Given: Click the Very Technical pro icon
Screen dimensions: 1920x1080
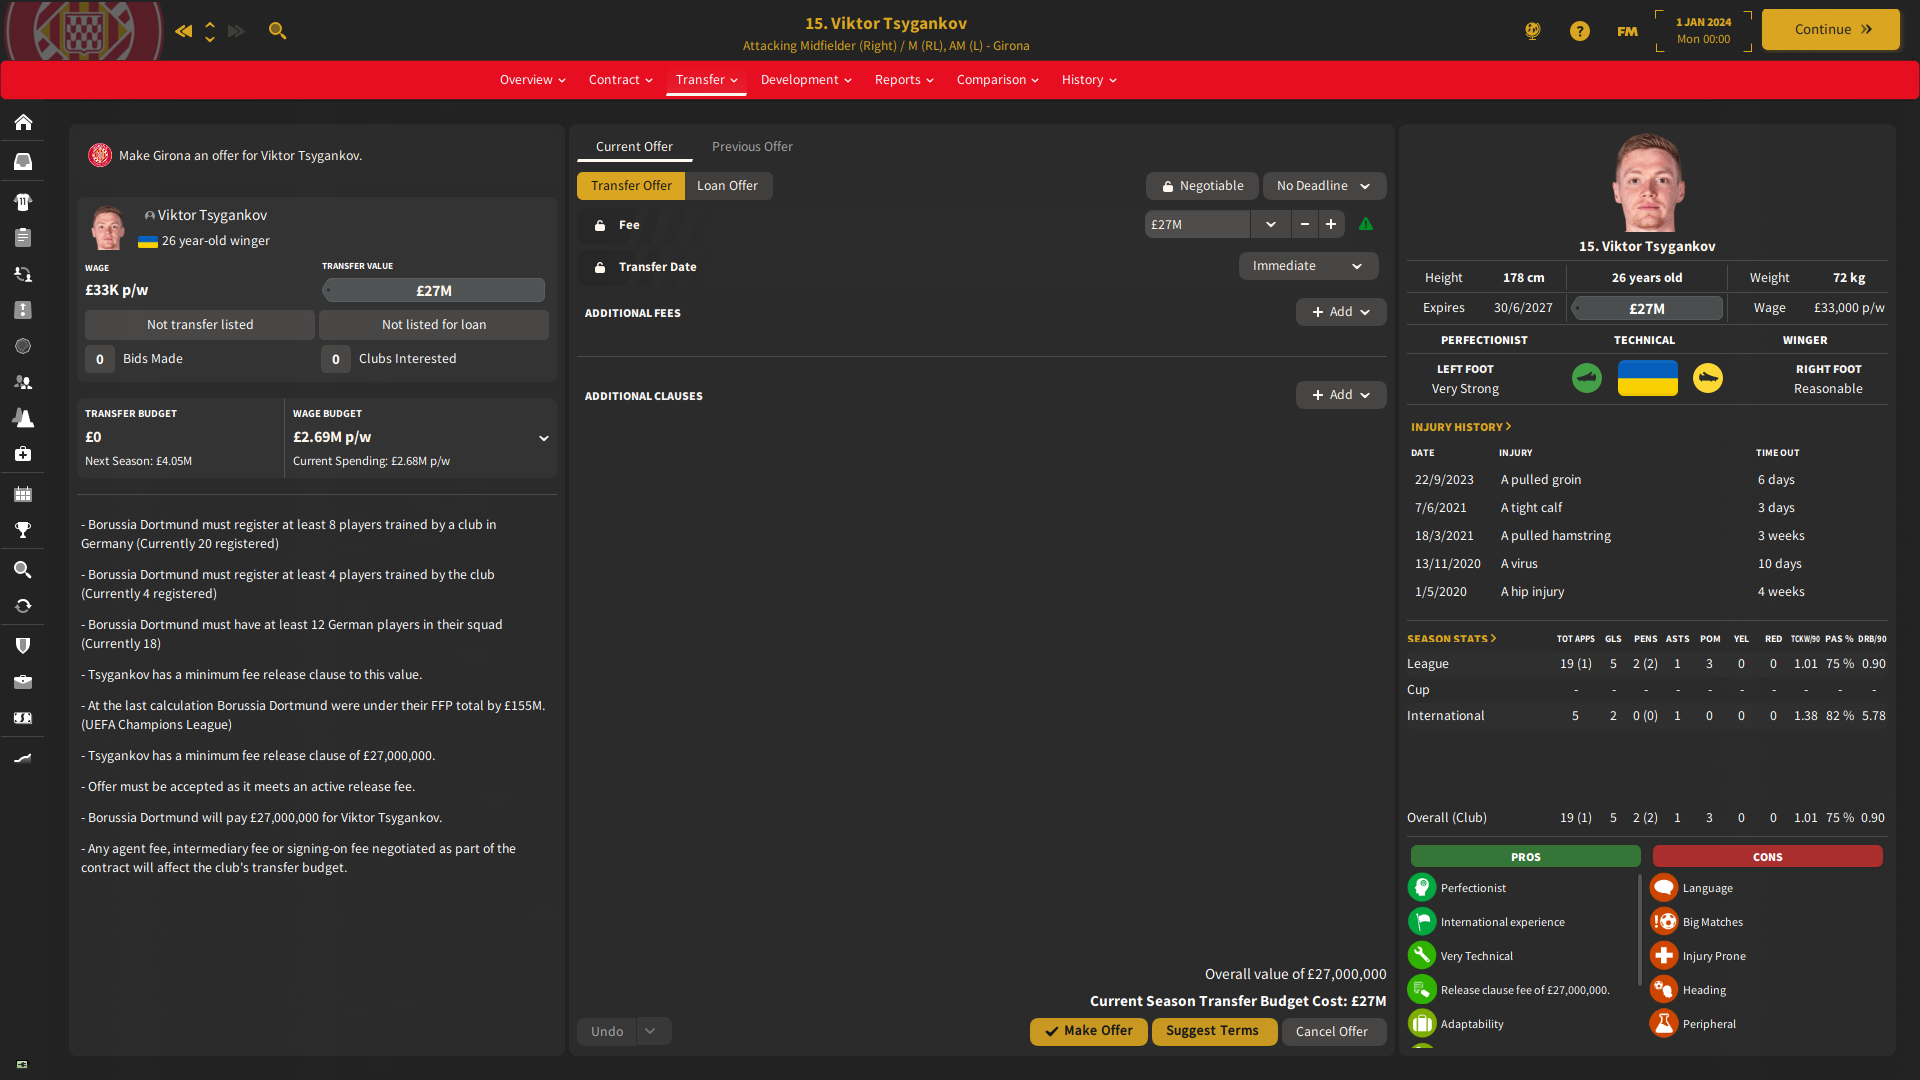Looking at the screenshot, I should point(1422,955).
